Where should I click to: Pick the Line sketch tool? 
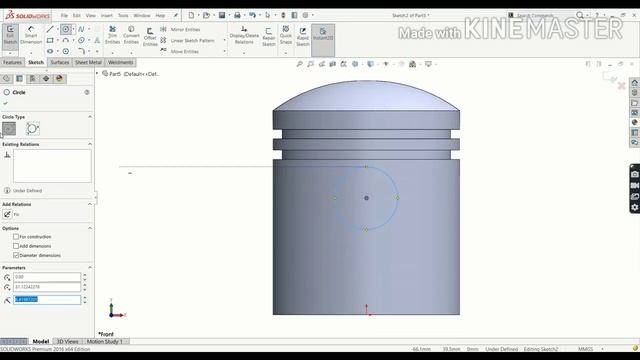pos(50,29)
